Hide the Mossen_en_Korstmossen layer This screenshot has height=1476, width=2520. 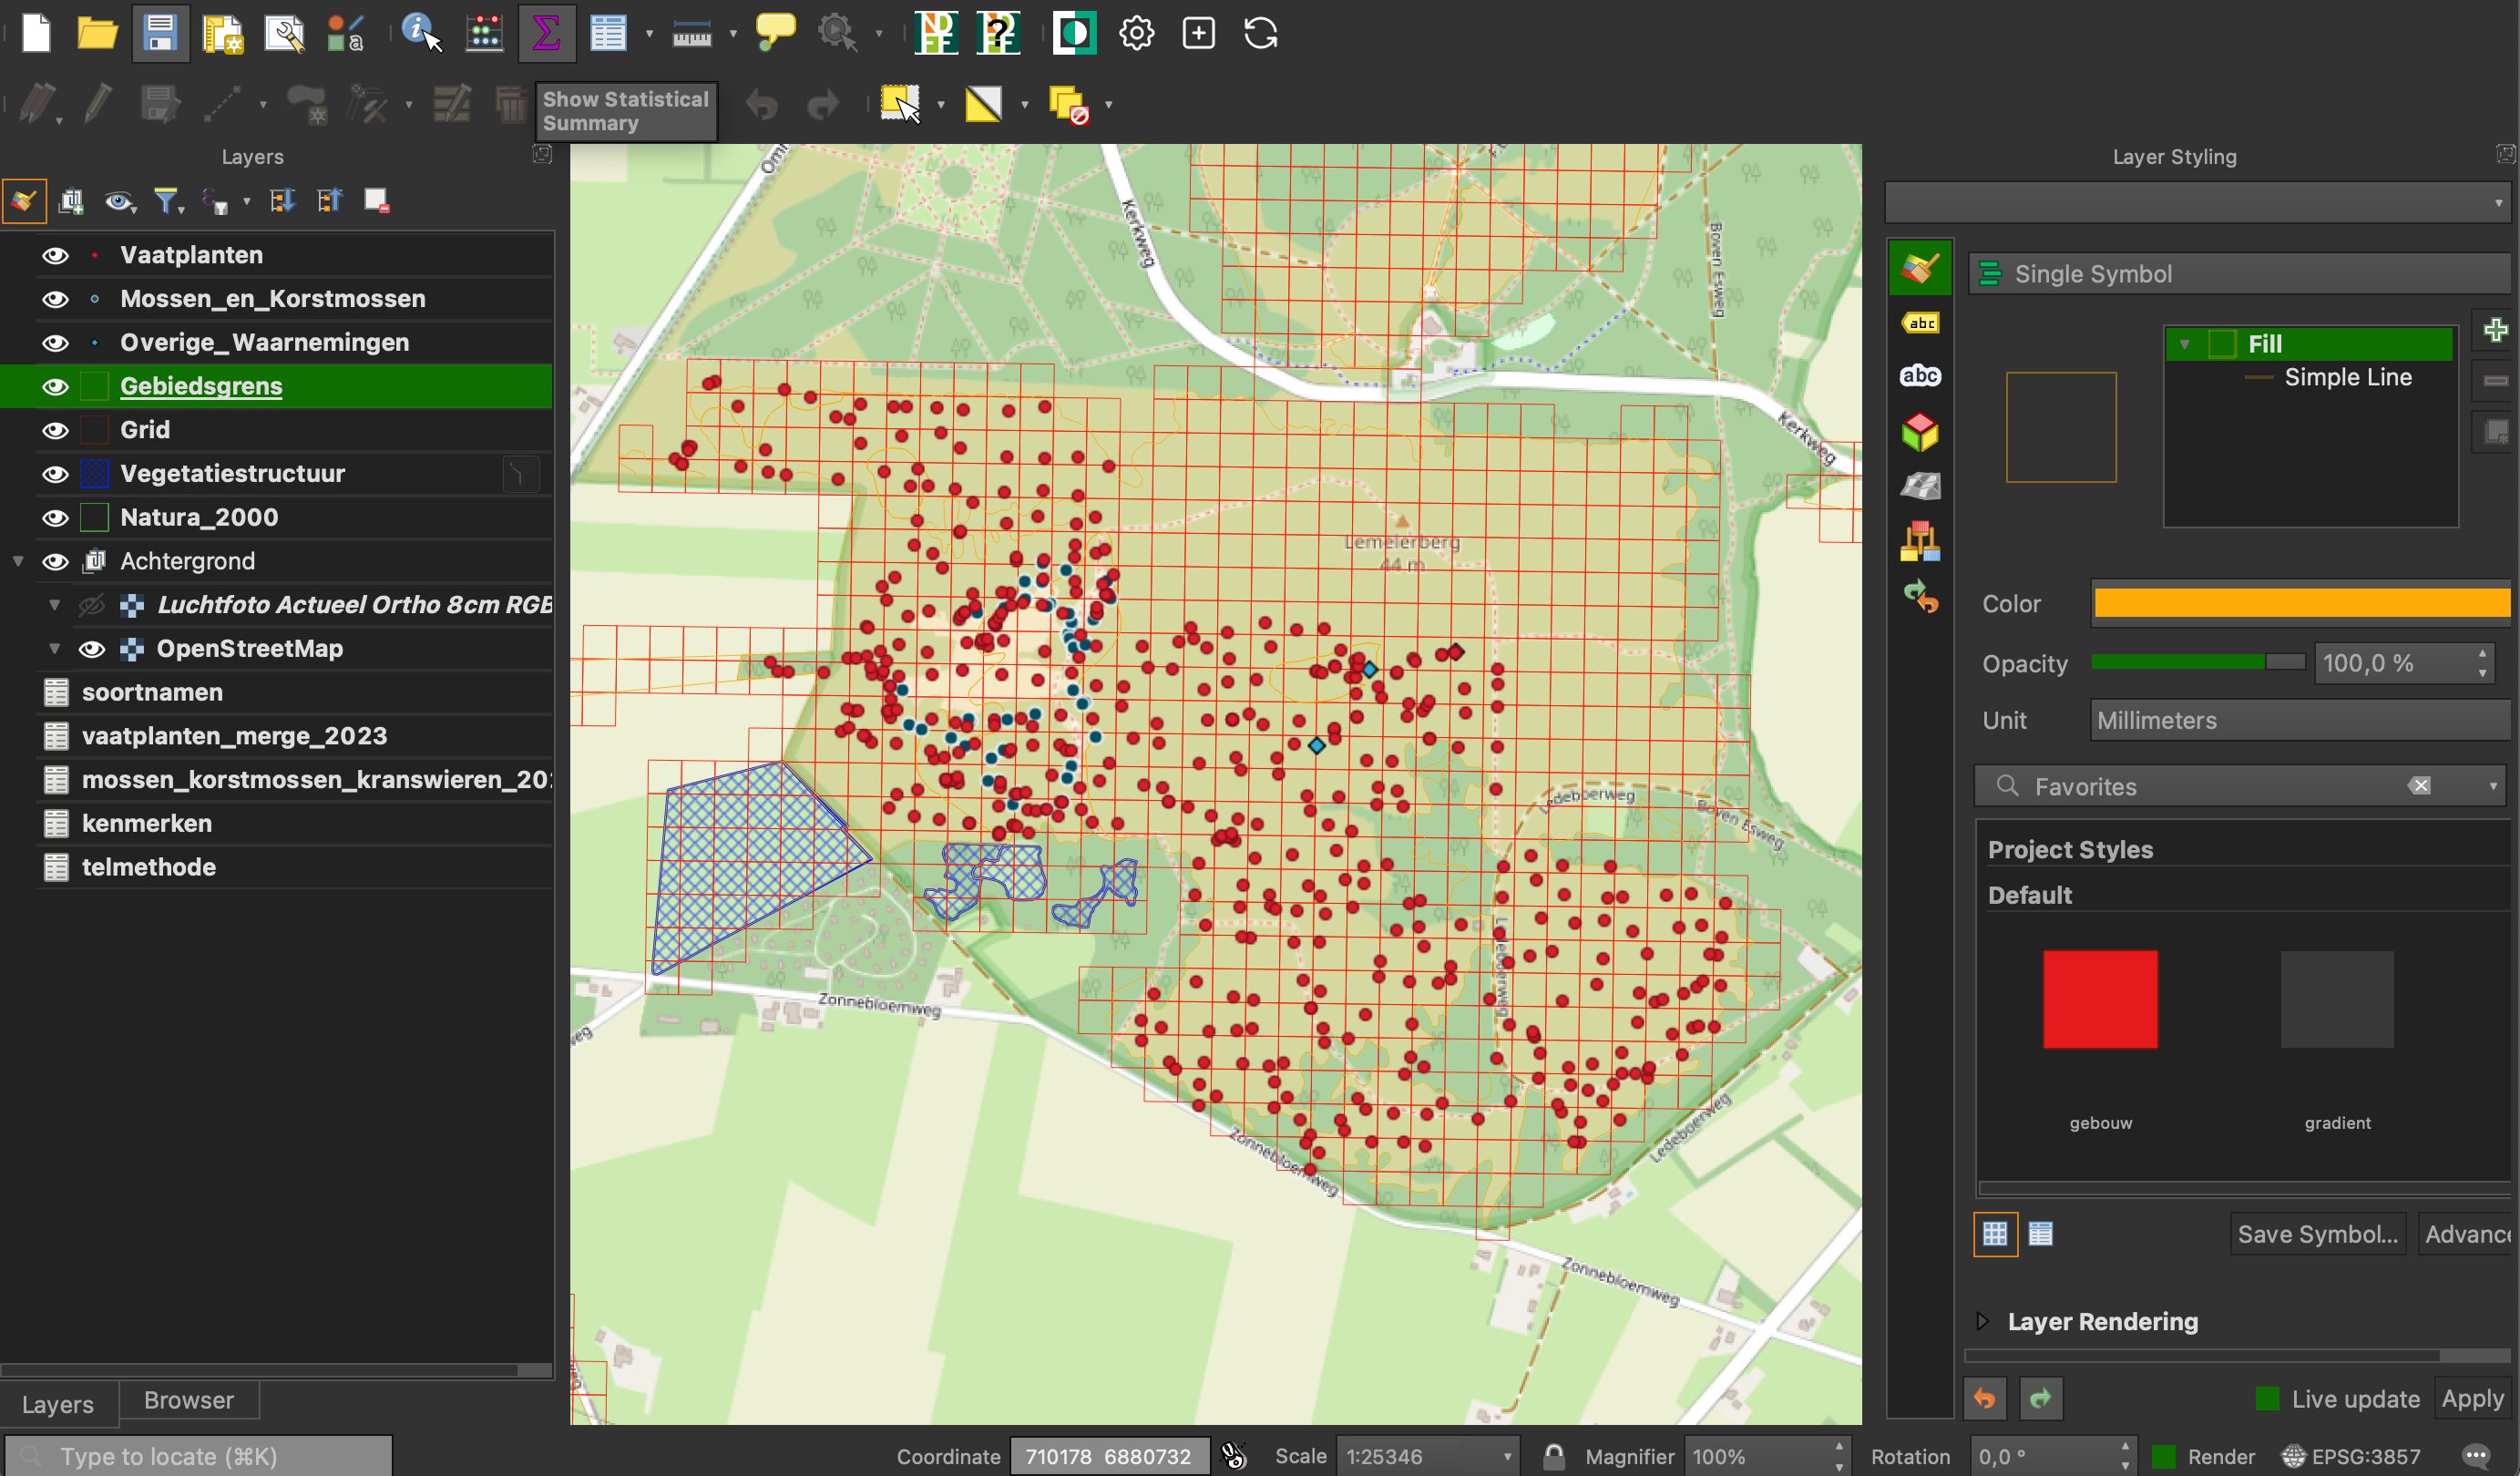coord(55,299)
